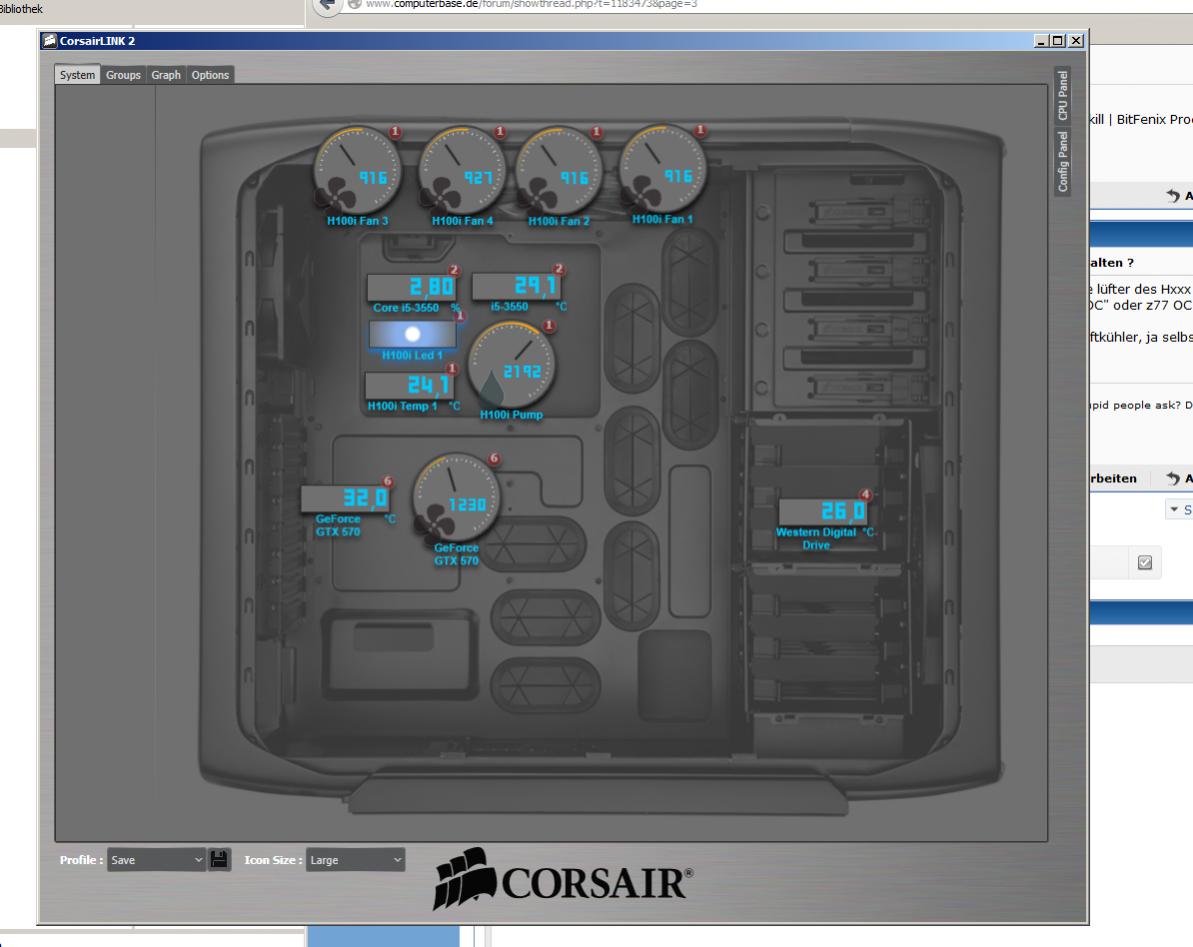
Task: Click the badge 4 on Western Digital Drive
Action: (x=865, y=494)
